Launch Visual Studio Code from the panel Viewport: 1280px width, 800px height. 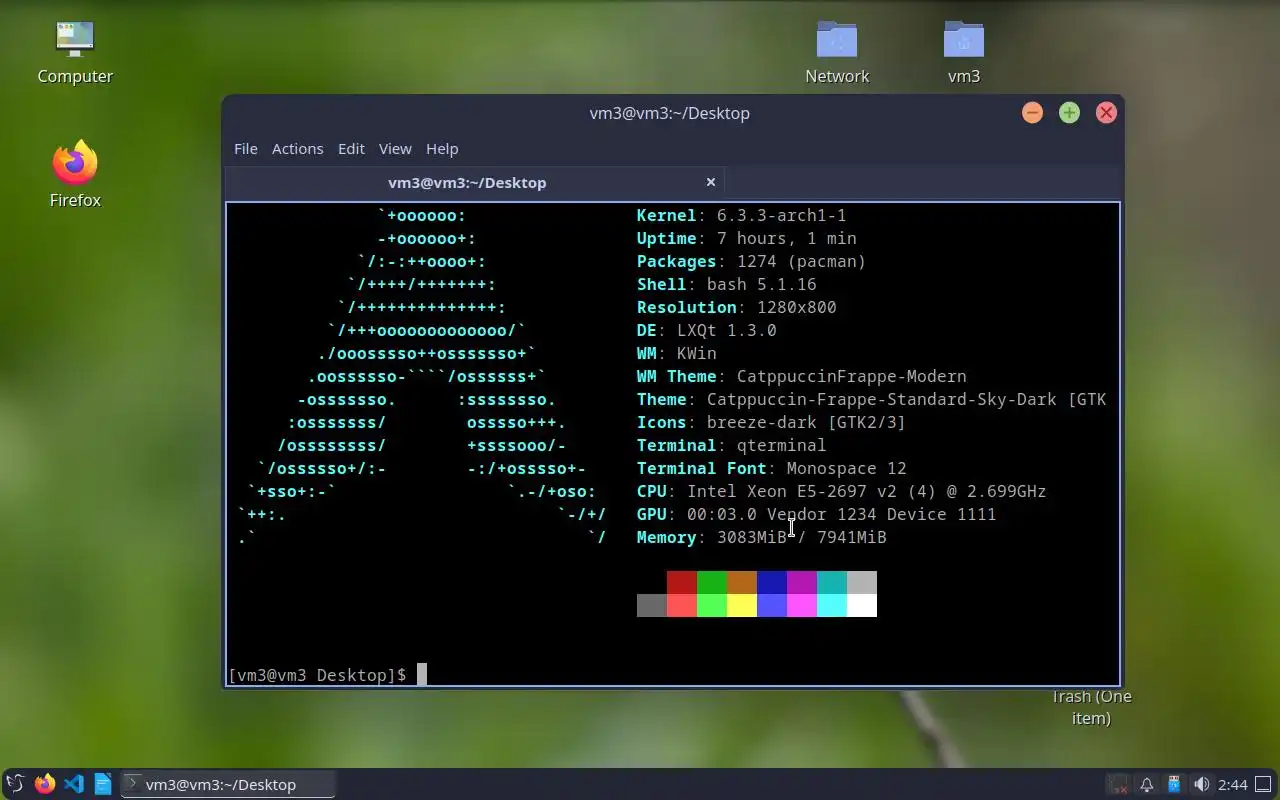point(73,784)
